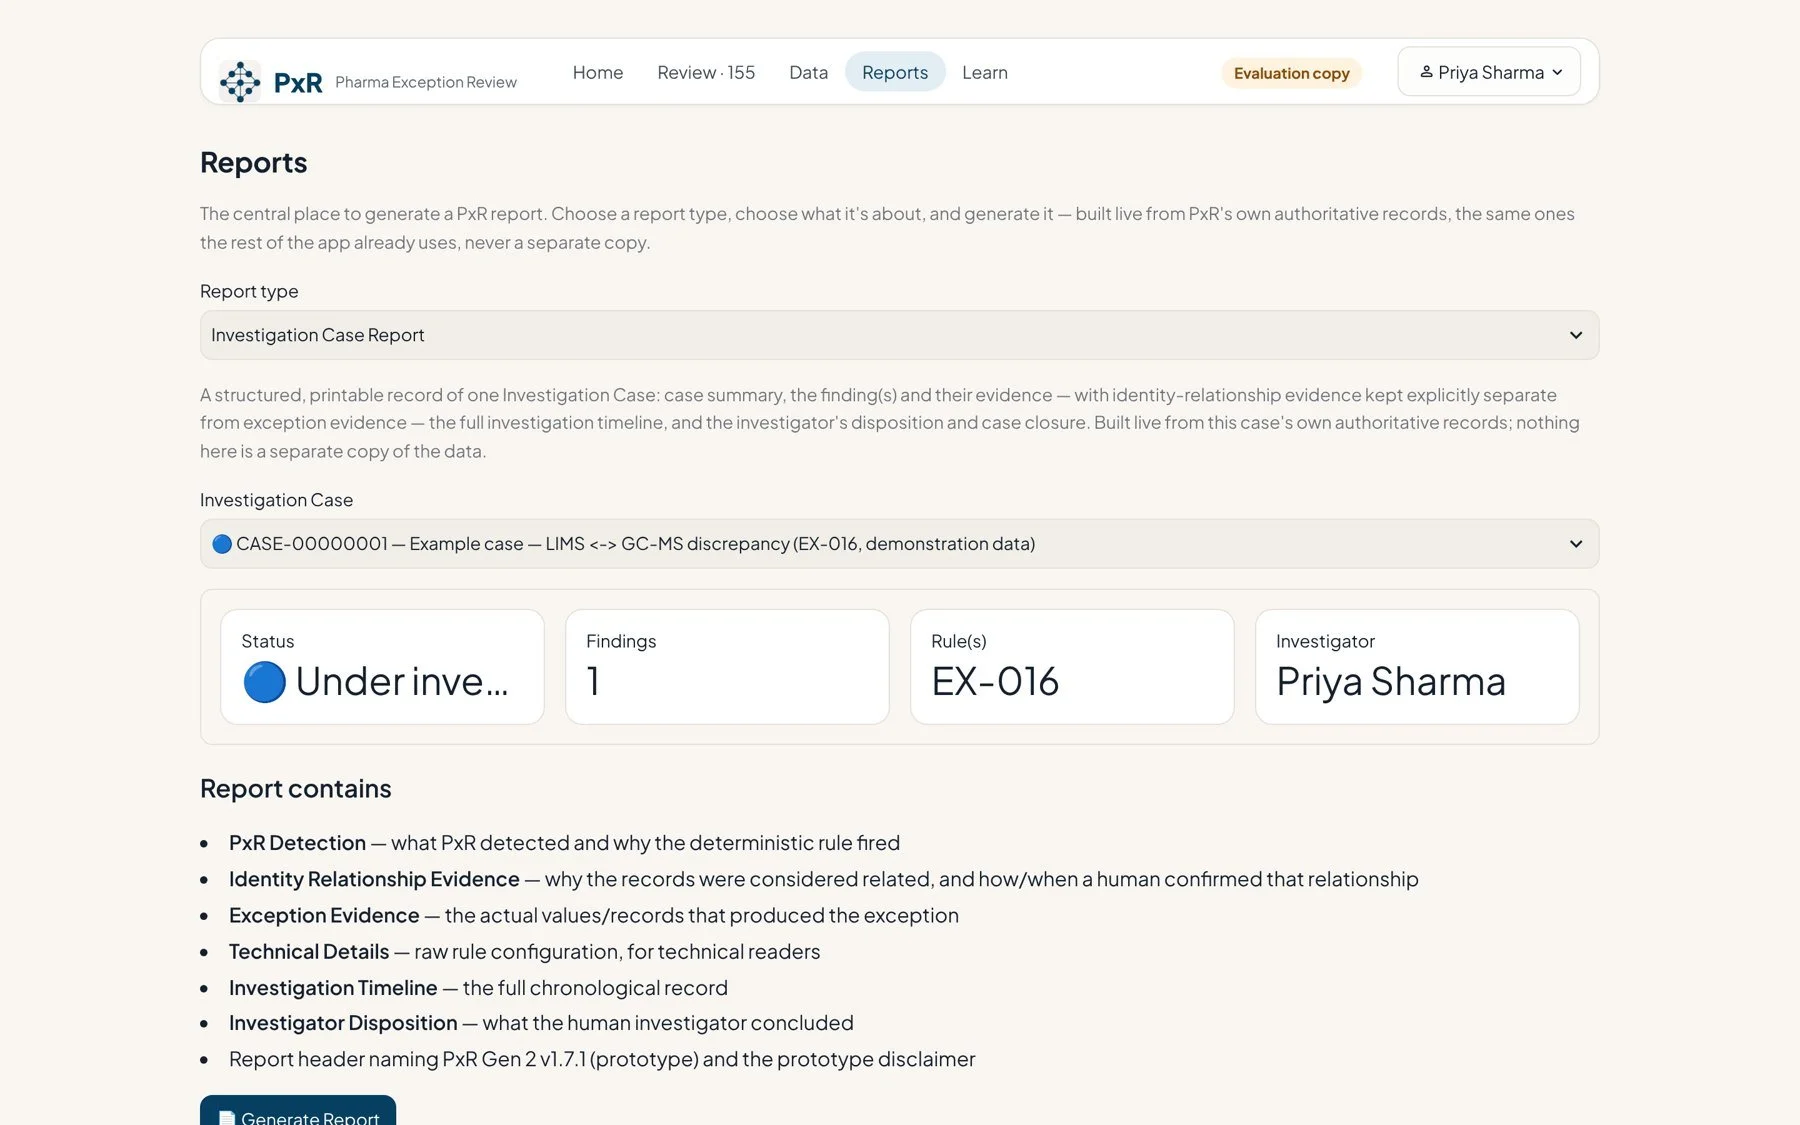Click the blue status dot in Status card
This screenshot has height=1125, width=1800.
point(264,682)
